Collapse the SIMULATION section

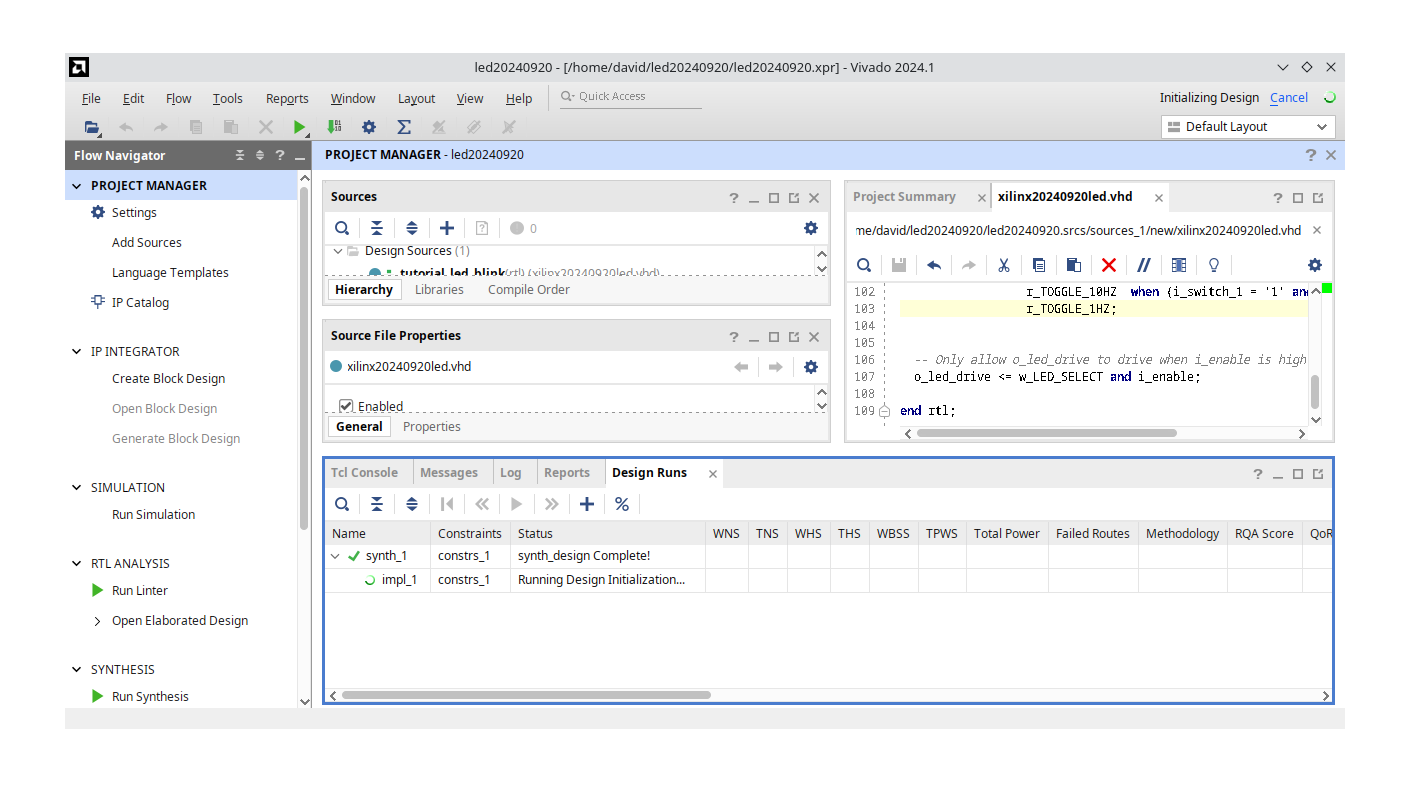[76, 487]
